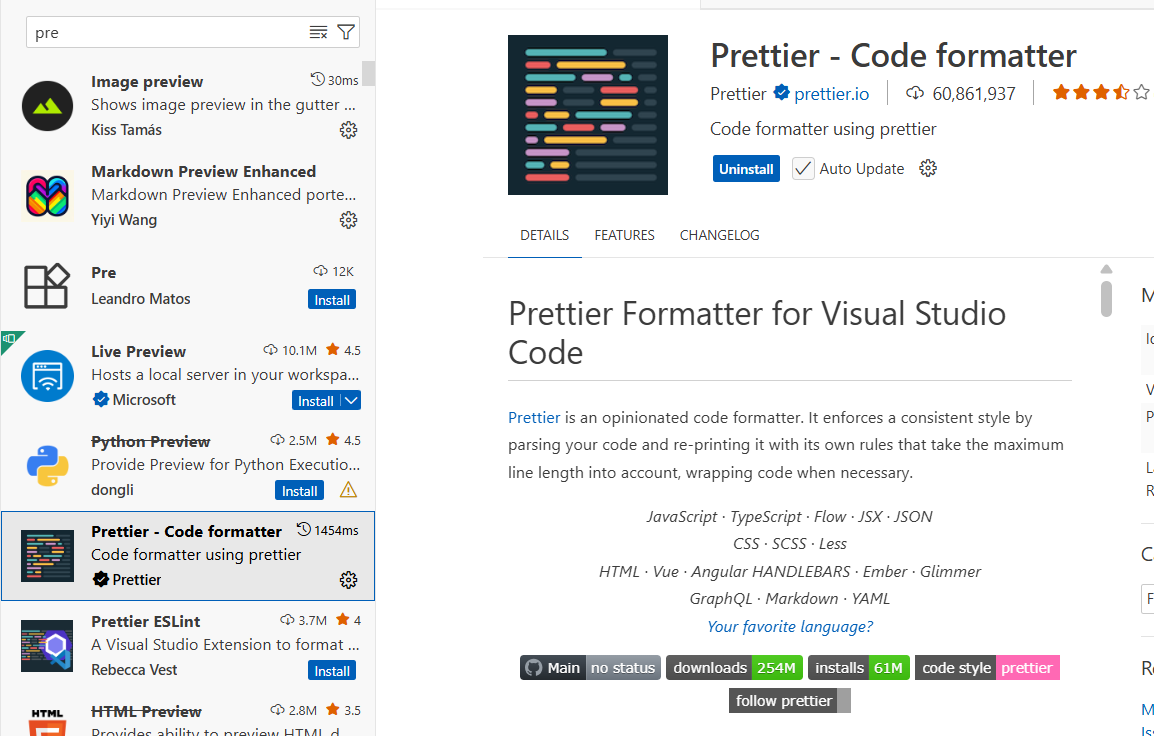This screenshot has height=736, width=1154.
Task: Select Markdown Preview Enhanced extension title
Action: coord(203,171)
